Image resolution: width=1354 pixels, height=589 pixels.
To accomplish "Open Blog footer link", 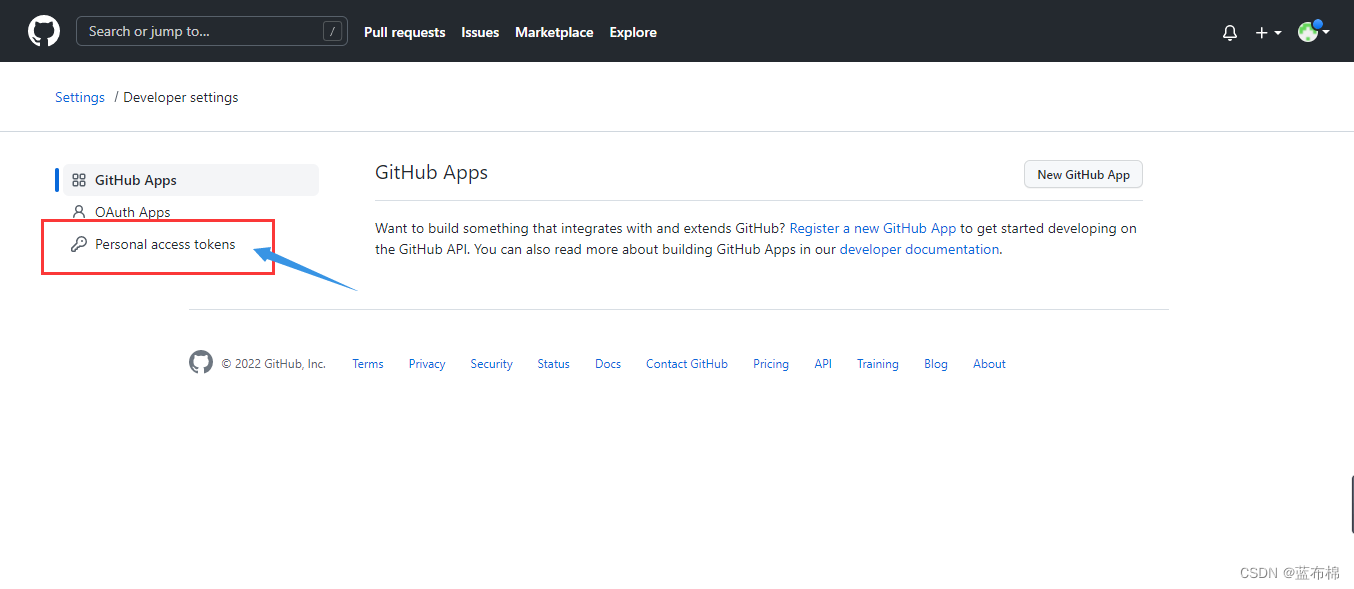I will 936,364.
